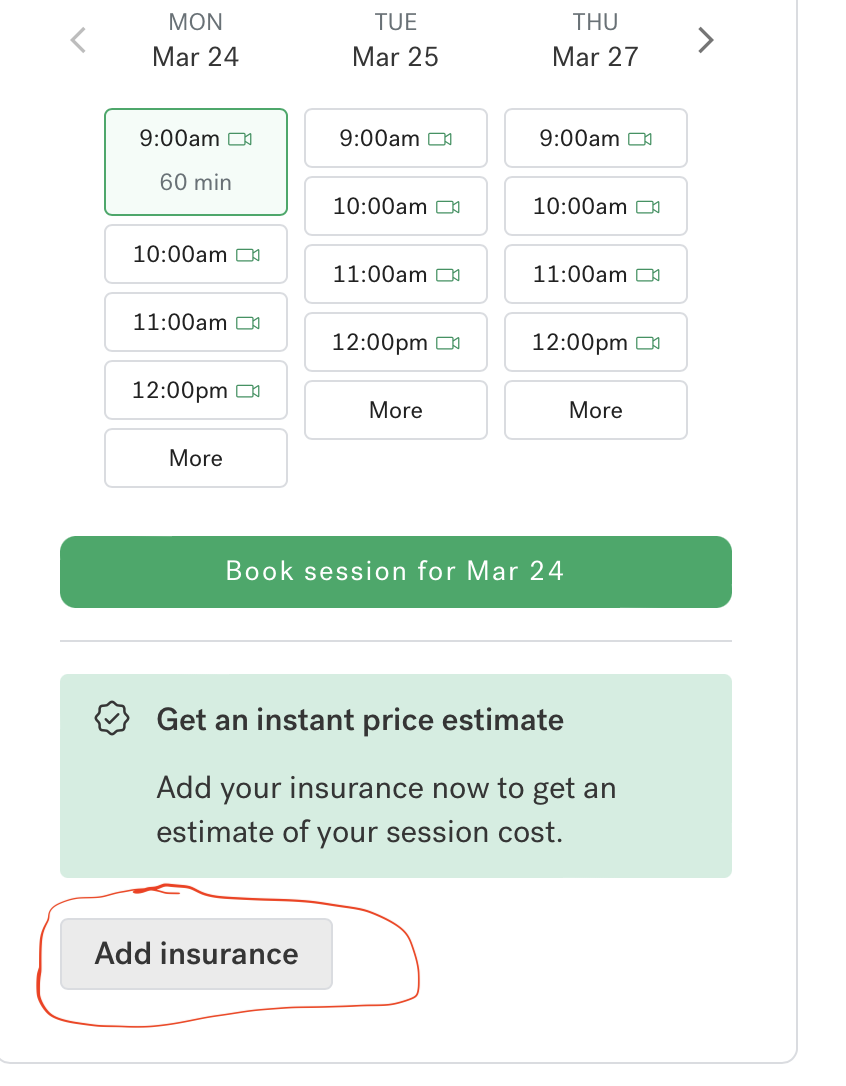
Task: Select the Tue Mar 25 date header
Action: (x=396, y=40)
